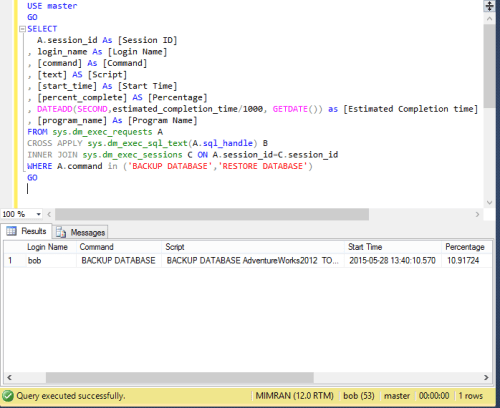This screenshot has width=500, height=408.
Task: Click the editor vertical scrollbar thumb
Action: click(x=489, y=66)
